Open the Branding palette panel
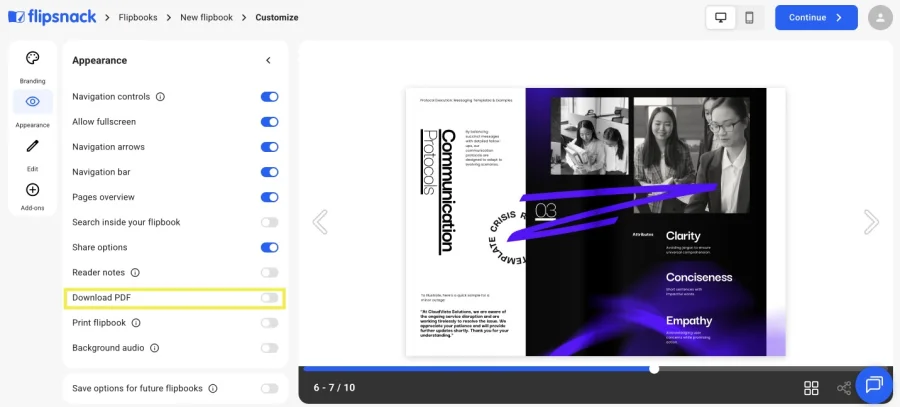Image resolution: width=900 pixels, height=407 pixels. tap(33, 58)
